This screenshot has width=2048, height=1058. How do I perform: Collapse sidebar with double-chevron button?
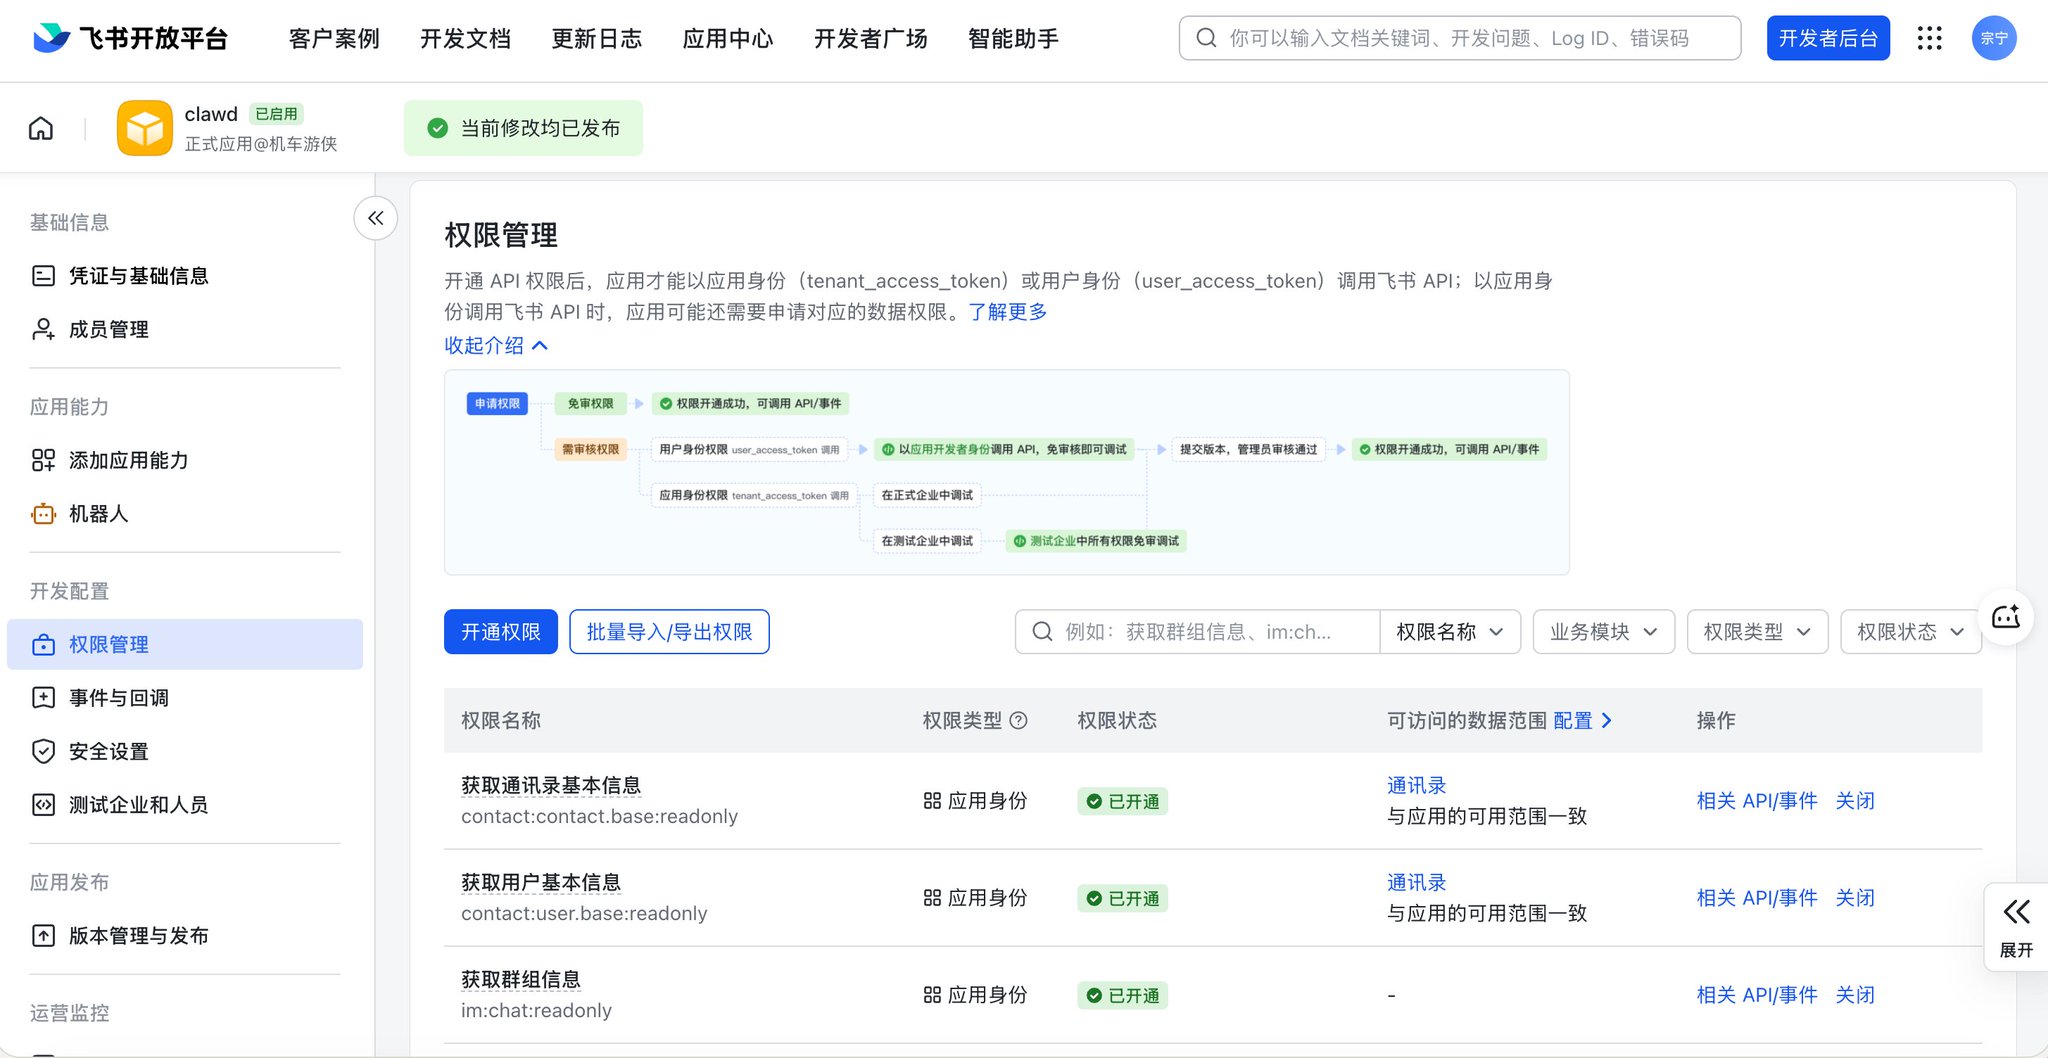coord(376,218)
